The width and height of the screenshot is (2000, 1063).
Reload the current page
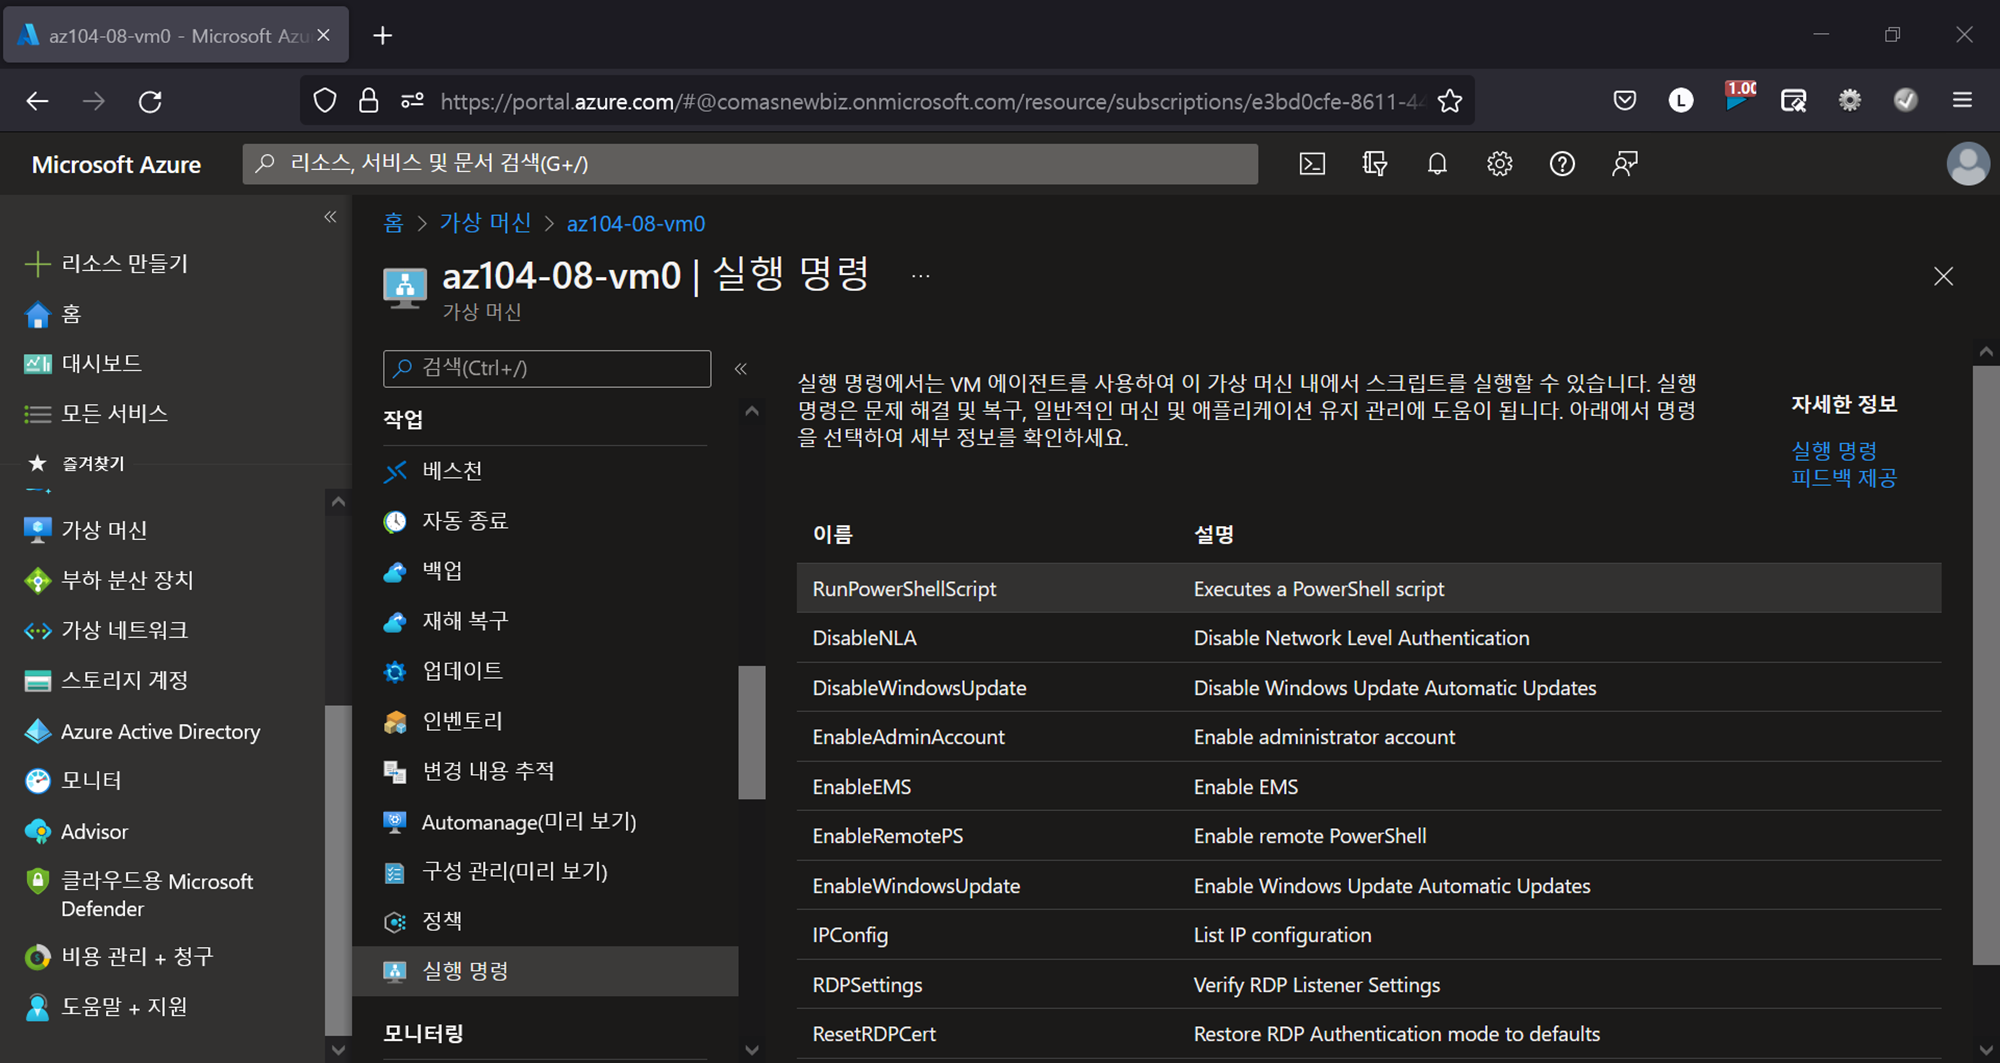(x=150, y=101)
